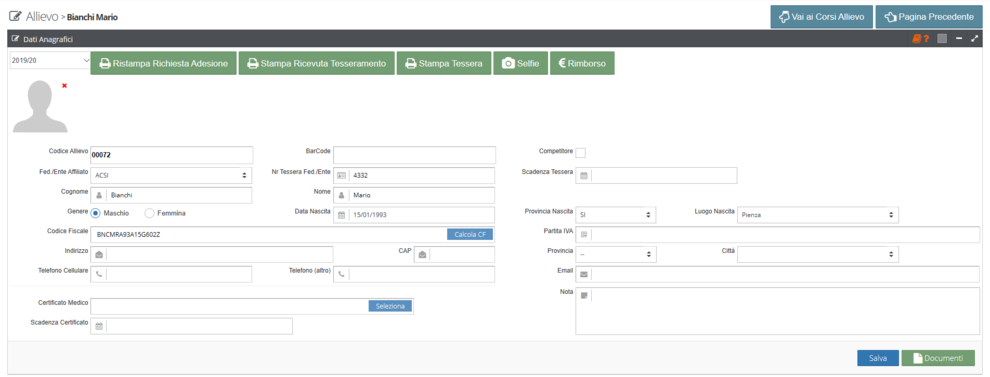The height and width of the screenshot is (377, 990).
Task: Select the Femmina gender option
Action: pos(150,213)
